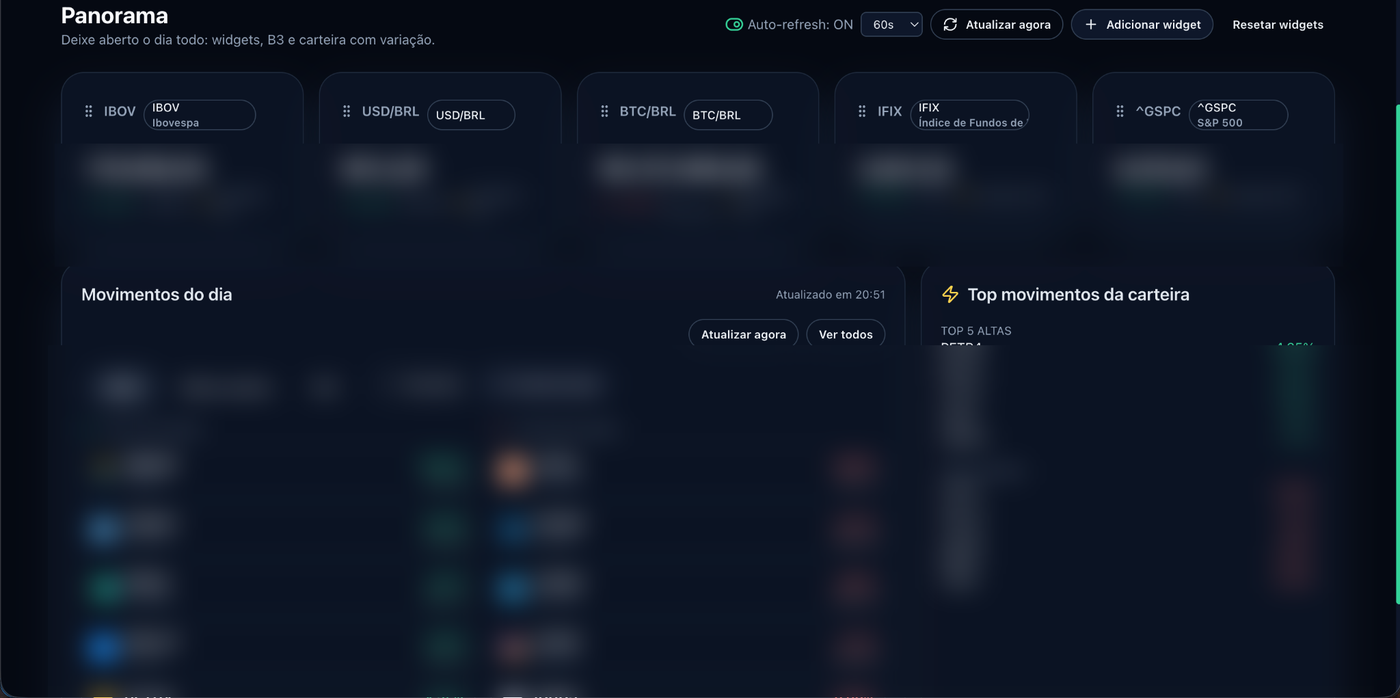Open the IFIX Índice de Fundos selector
The width and height of the screenshot is (1400, 698).
pos(970,115)
